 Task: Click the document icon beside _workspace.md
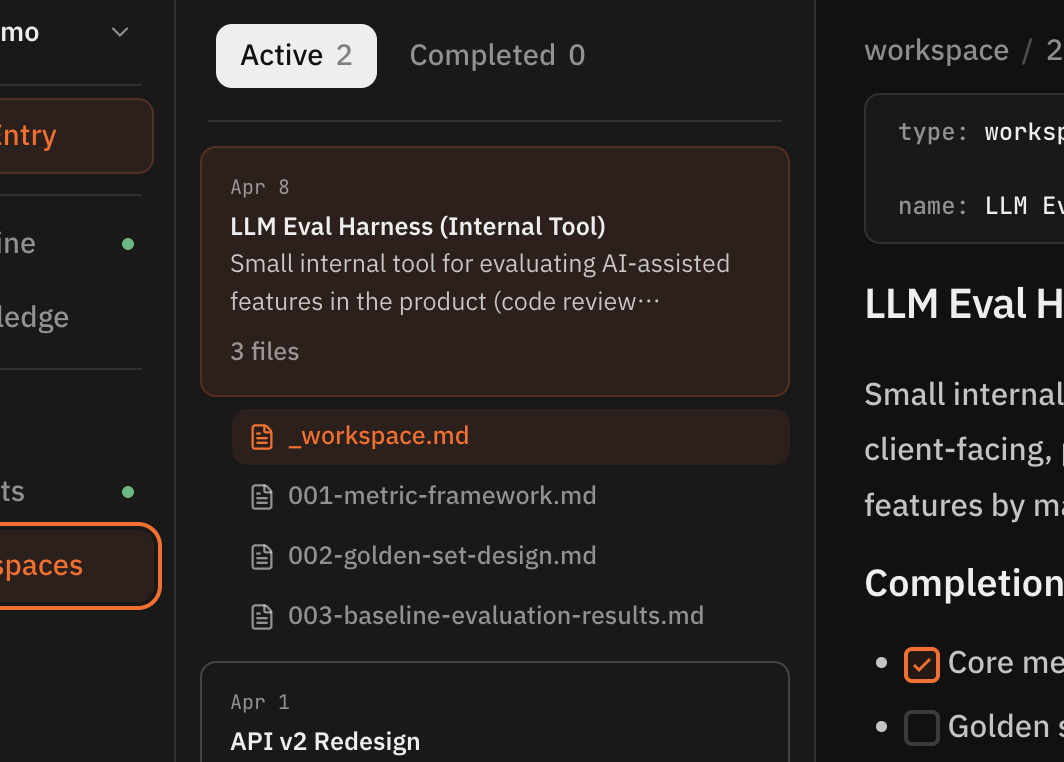tap(262, 436)
